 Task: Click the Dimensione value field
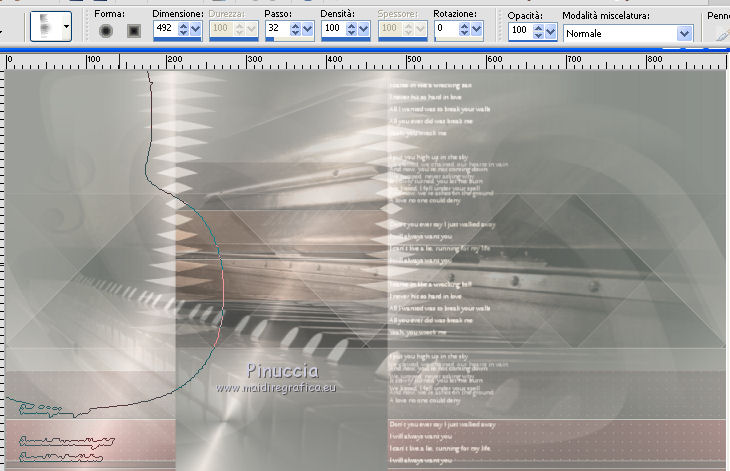pos(165,28)
